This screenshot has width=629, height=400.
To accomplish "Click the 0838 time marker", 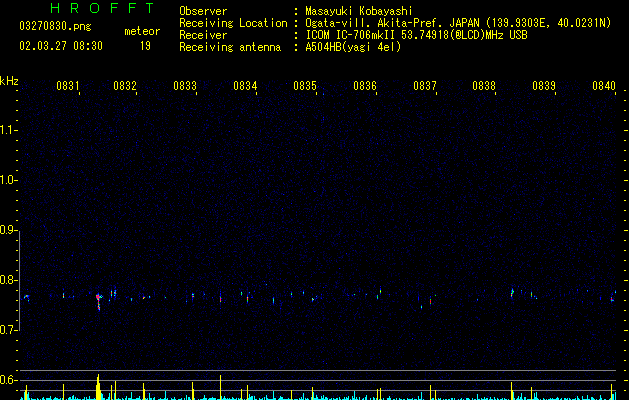I will coord(484,86).
